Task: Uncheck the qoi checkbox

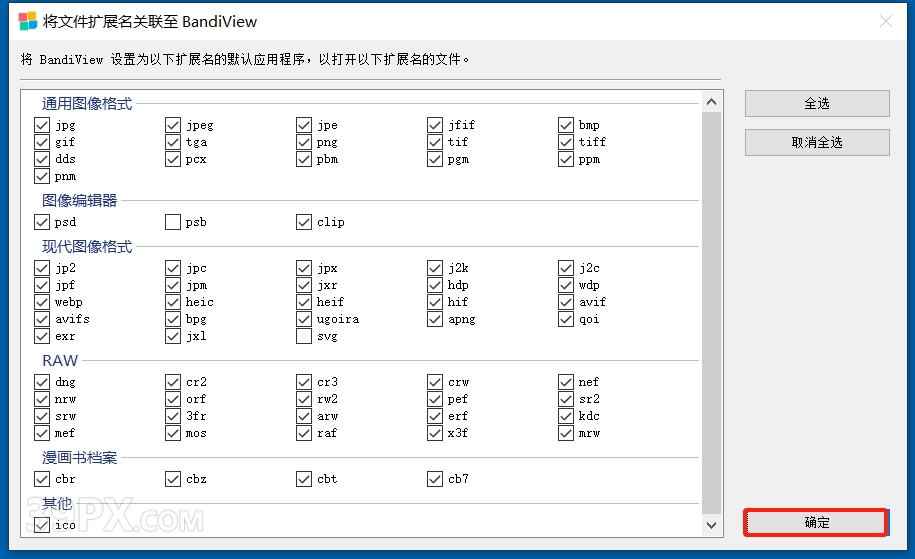Action: tap(566, 319)
